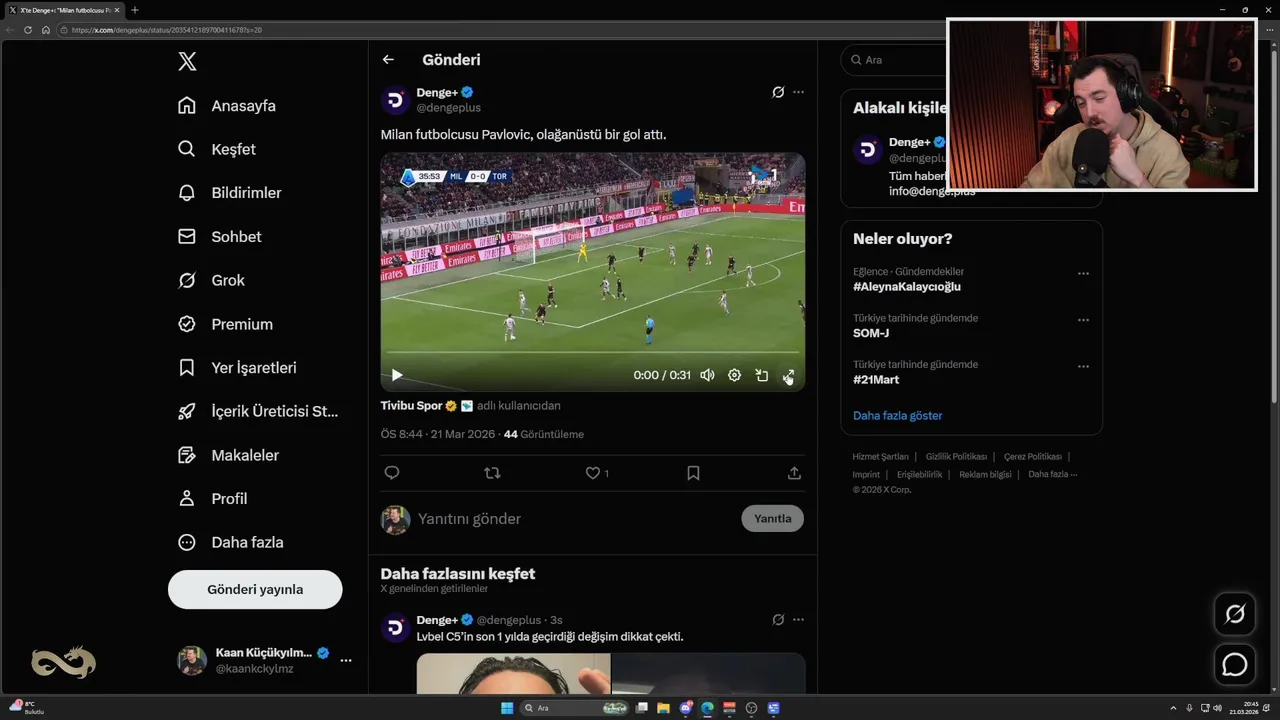Open OBS Studio from the taskbar

[751, 708]
